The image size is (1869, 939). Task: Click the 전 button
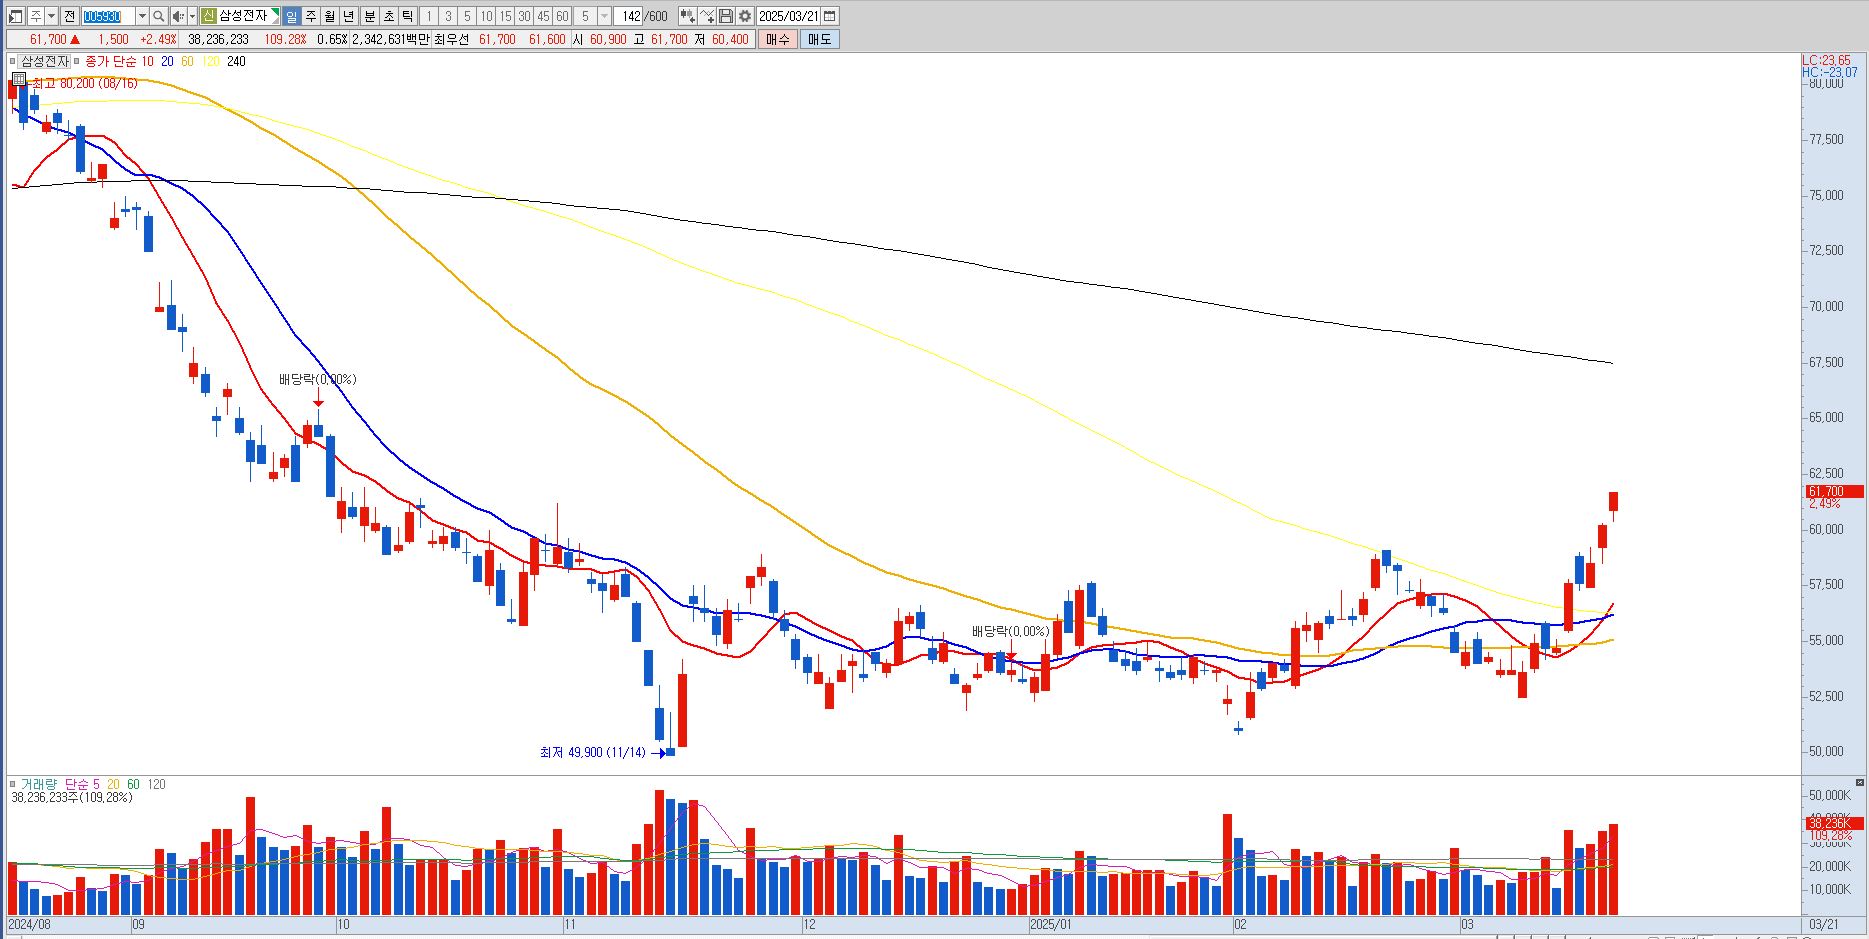click(x=69, y=16)
